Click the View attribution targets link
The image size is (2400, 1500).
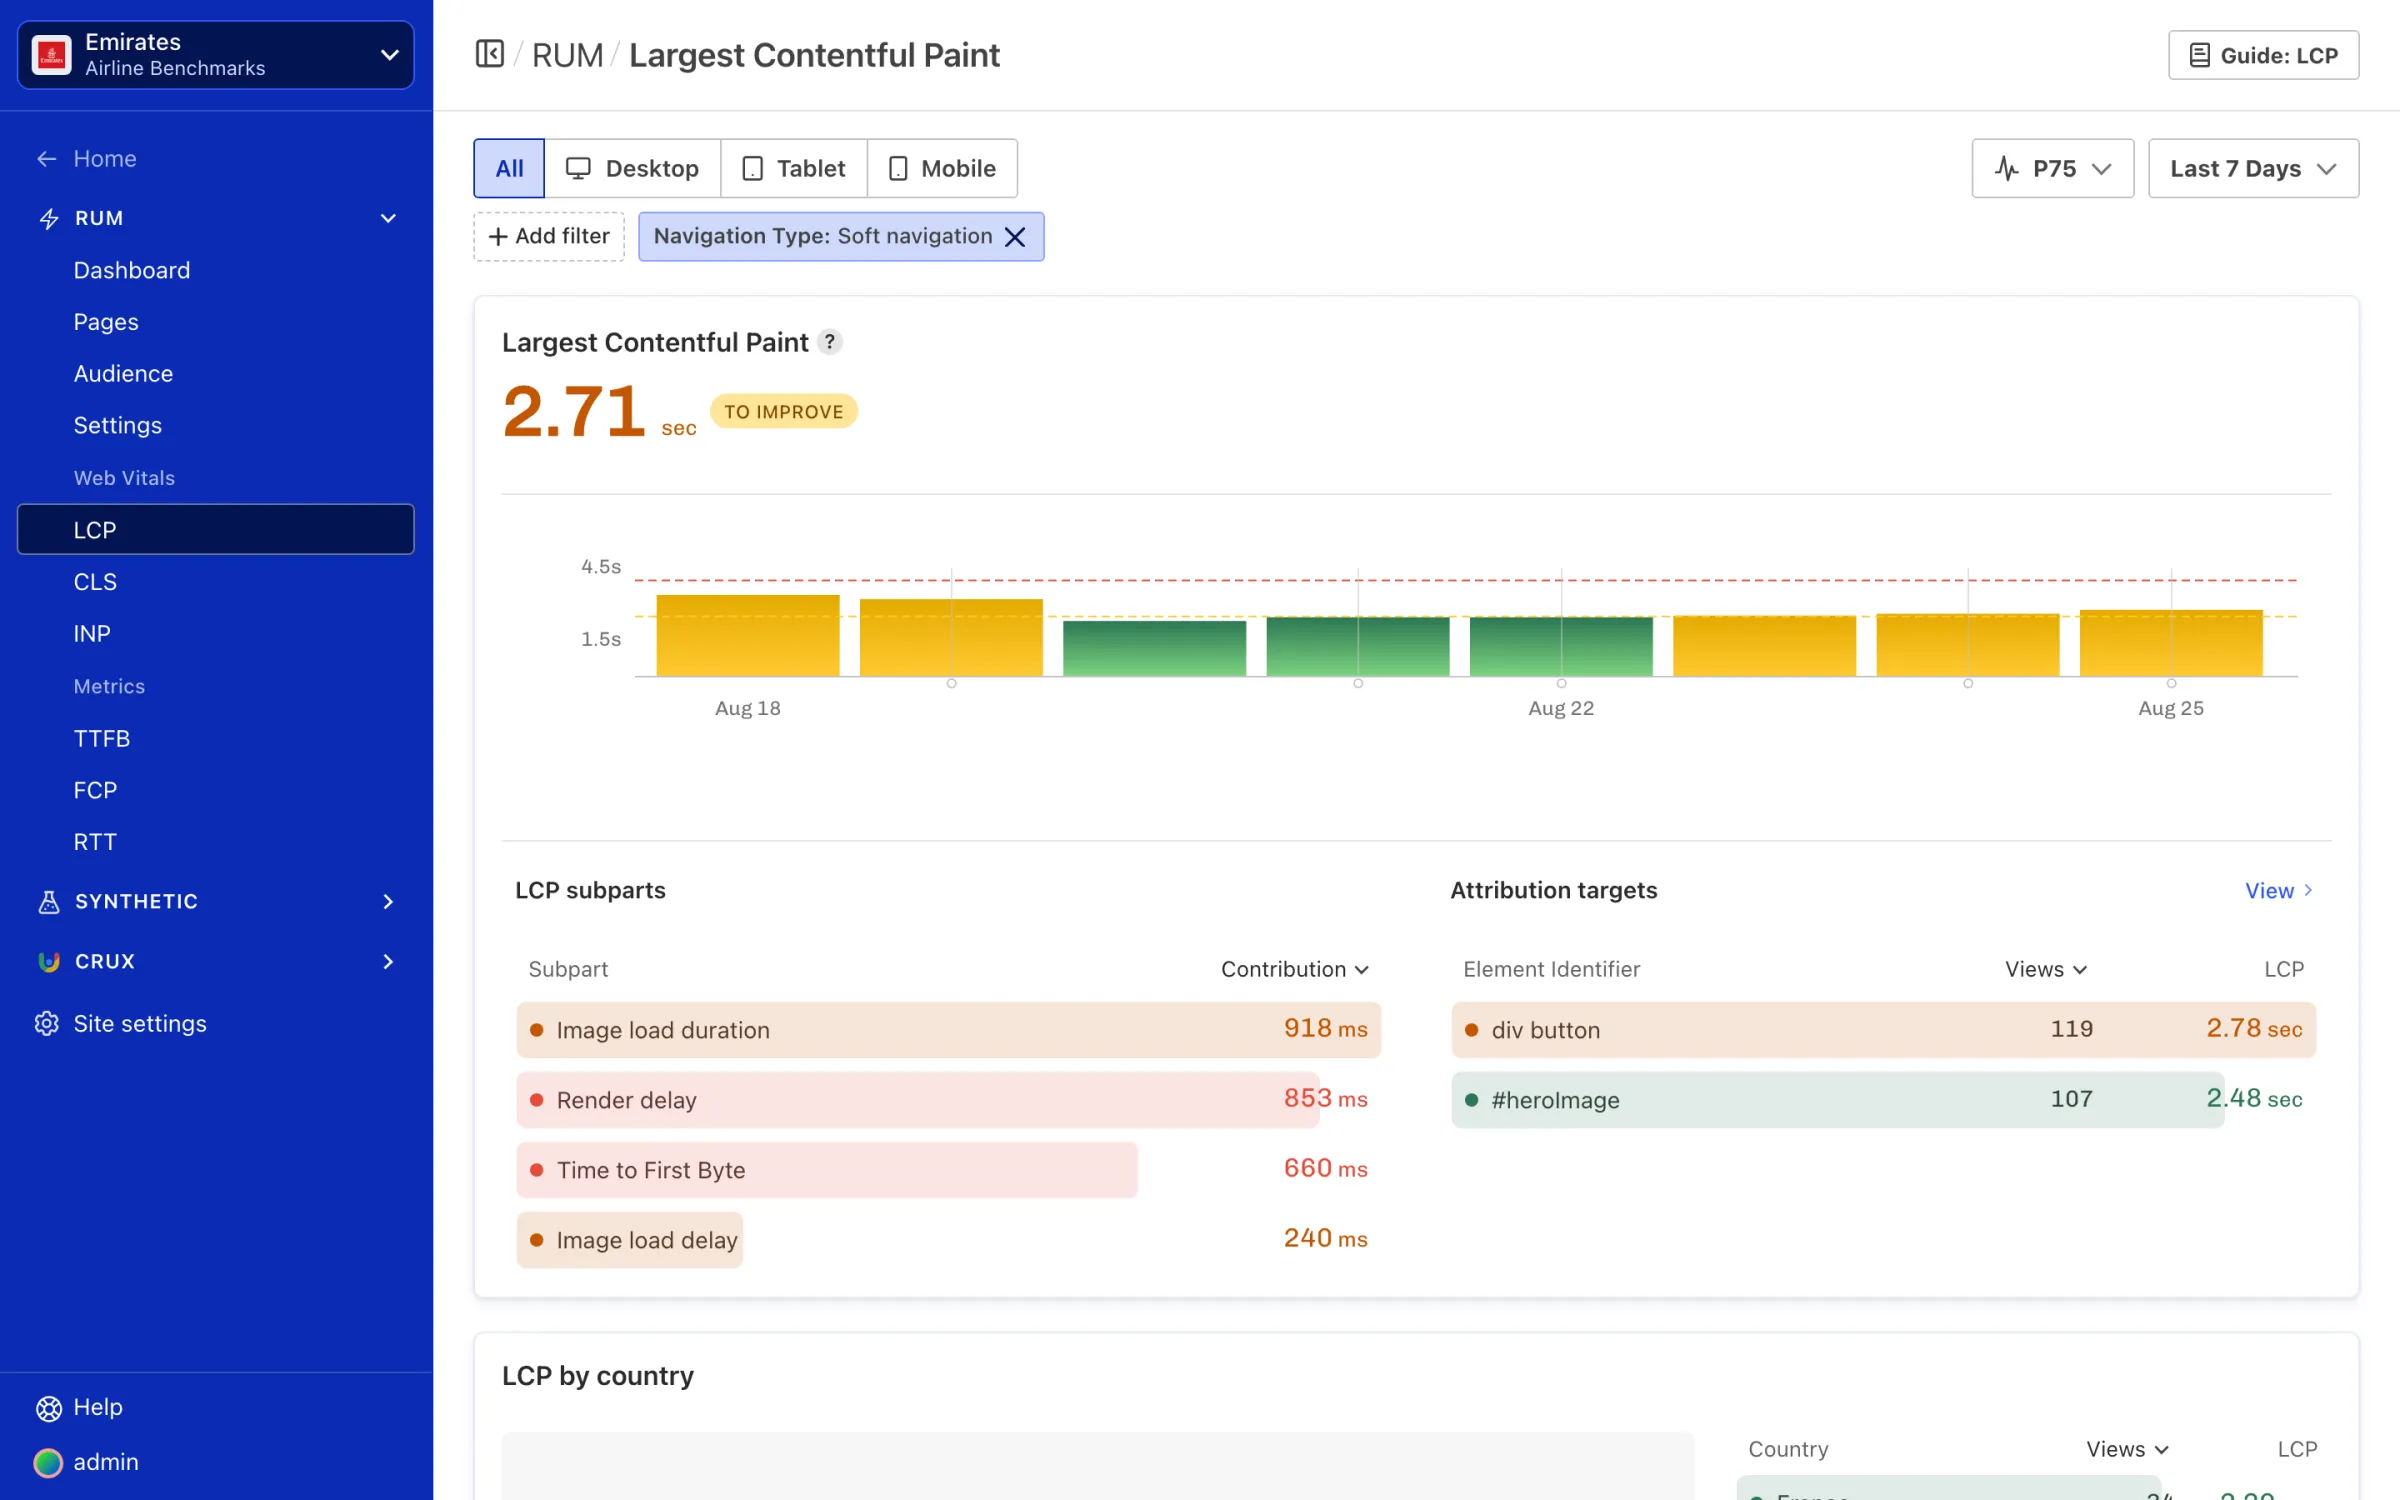pos(2279,890)
